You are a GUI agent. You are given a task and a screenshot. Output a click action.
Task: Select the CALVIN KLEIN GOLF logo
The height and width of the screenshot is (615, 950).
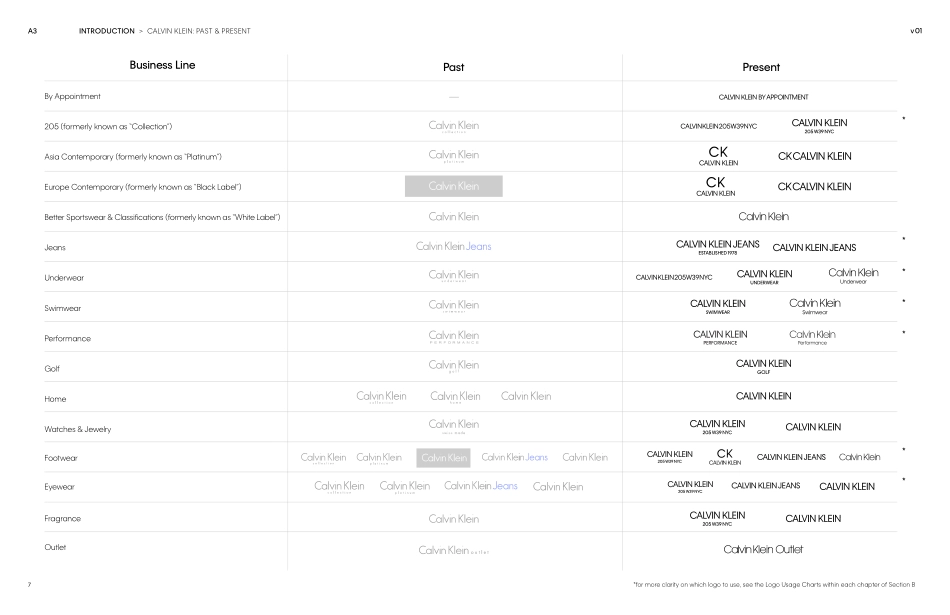point(763,366)
